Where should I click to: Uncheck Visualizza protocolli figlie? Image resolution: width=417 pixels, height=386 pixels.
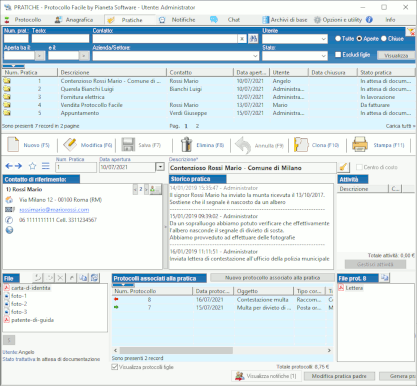(x=115, y=367)
